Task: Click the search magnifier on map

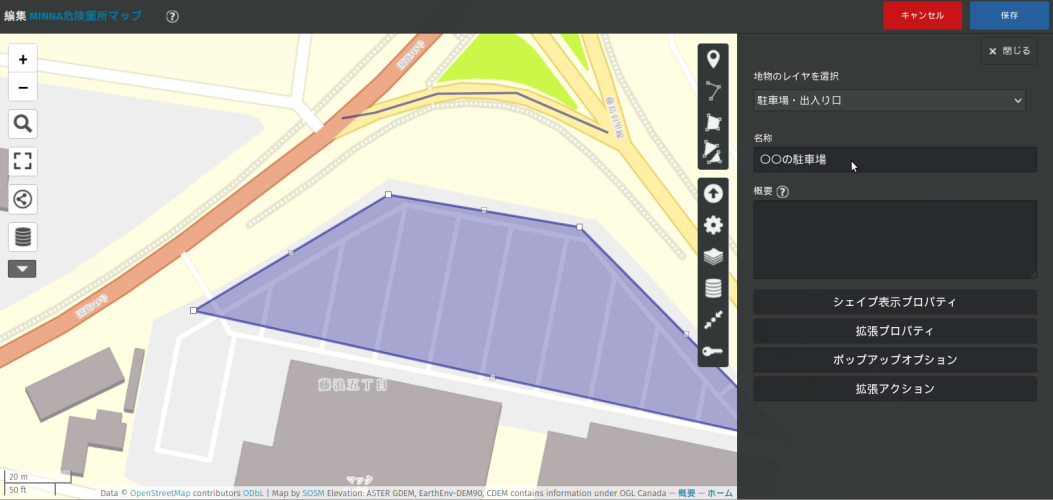Action: [x=23, y=124]
